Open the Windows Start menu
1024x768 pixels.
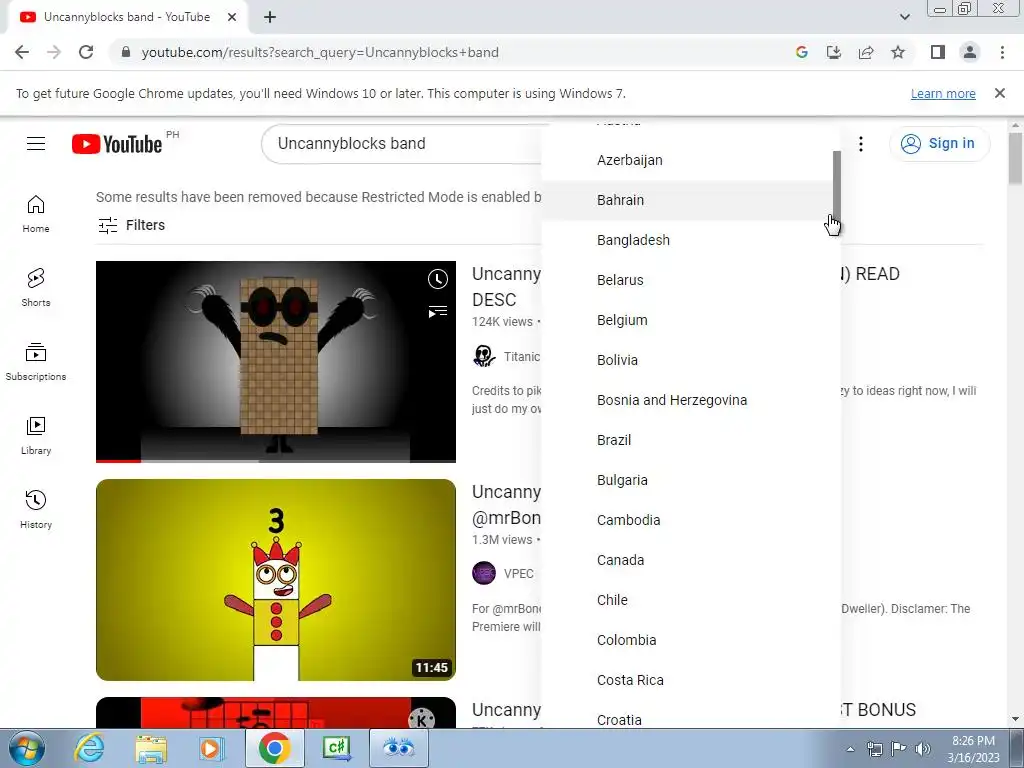(27, 748)
